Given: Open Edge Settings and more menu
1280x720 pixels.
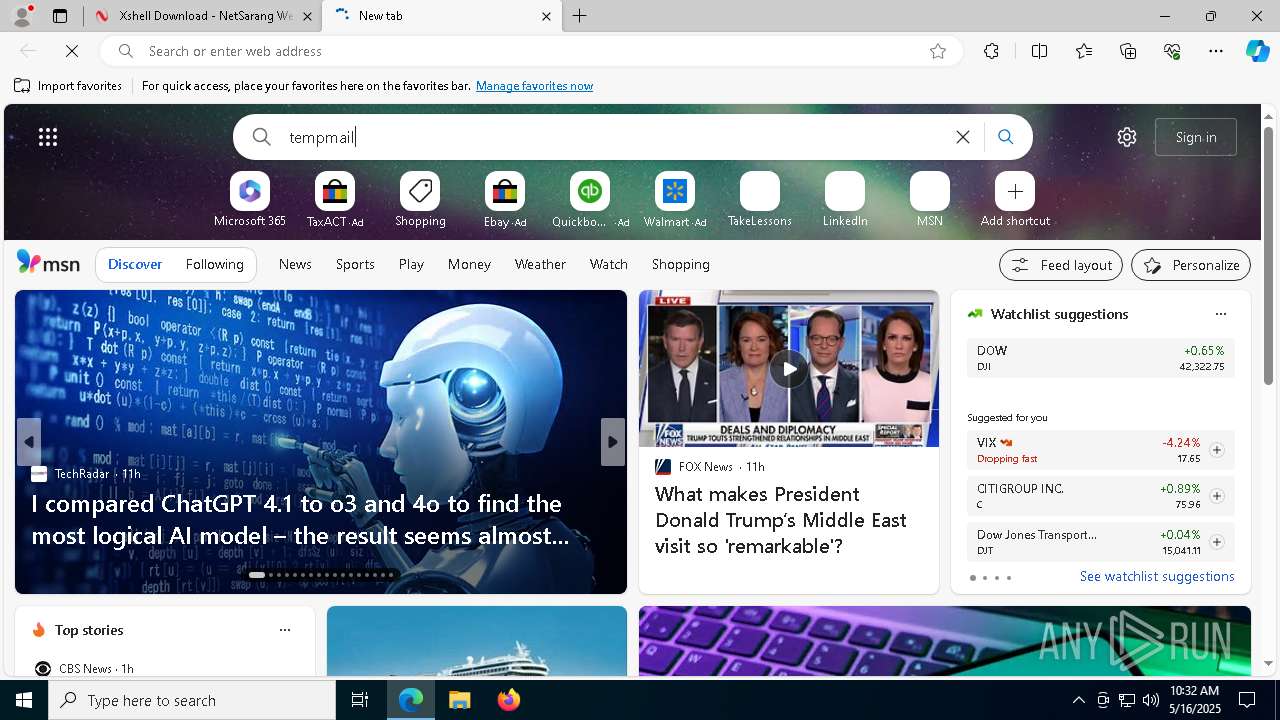Looking at the screenshot, I should point(1216,51).
